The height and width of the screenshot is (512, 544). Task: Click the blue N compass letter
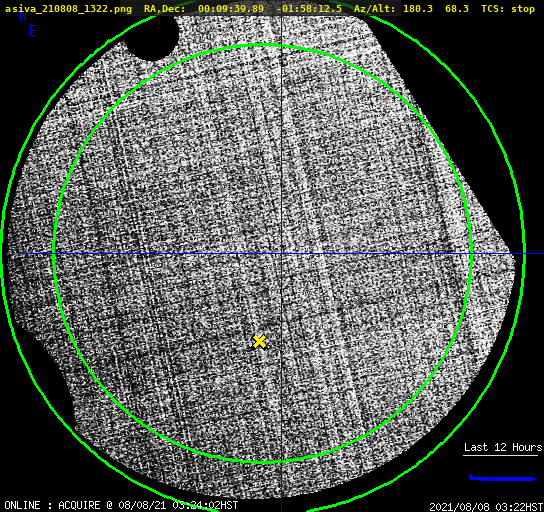pos(23,16)
